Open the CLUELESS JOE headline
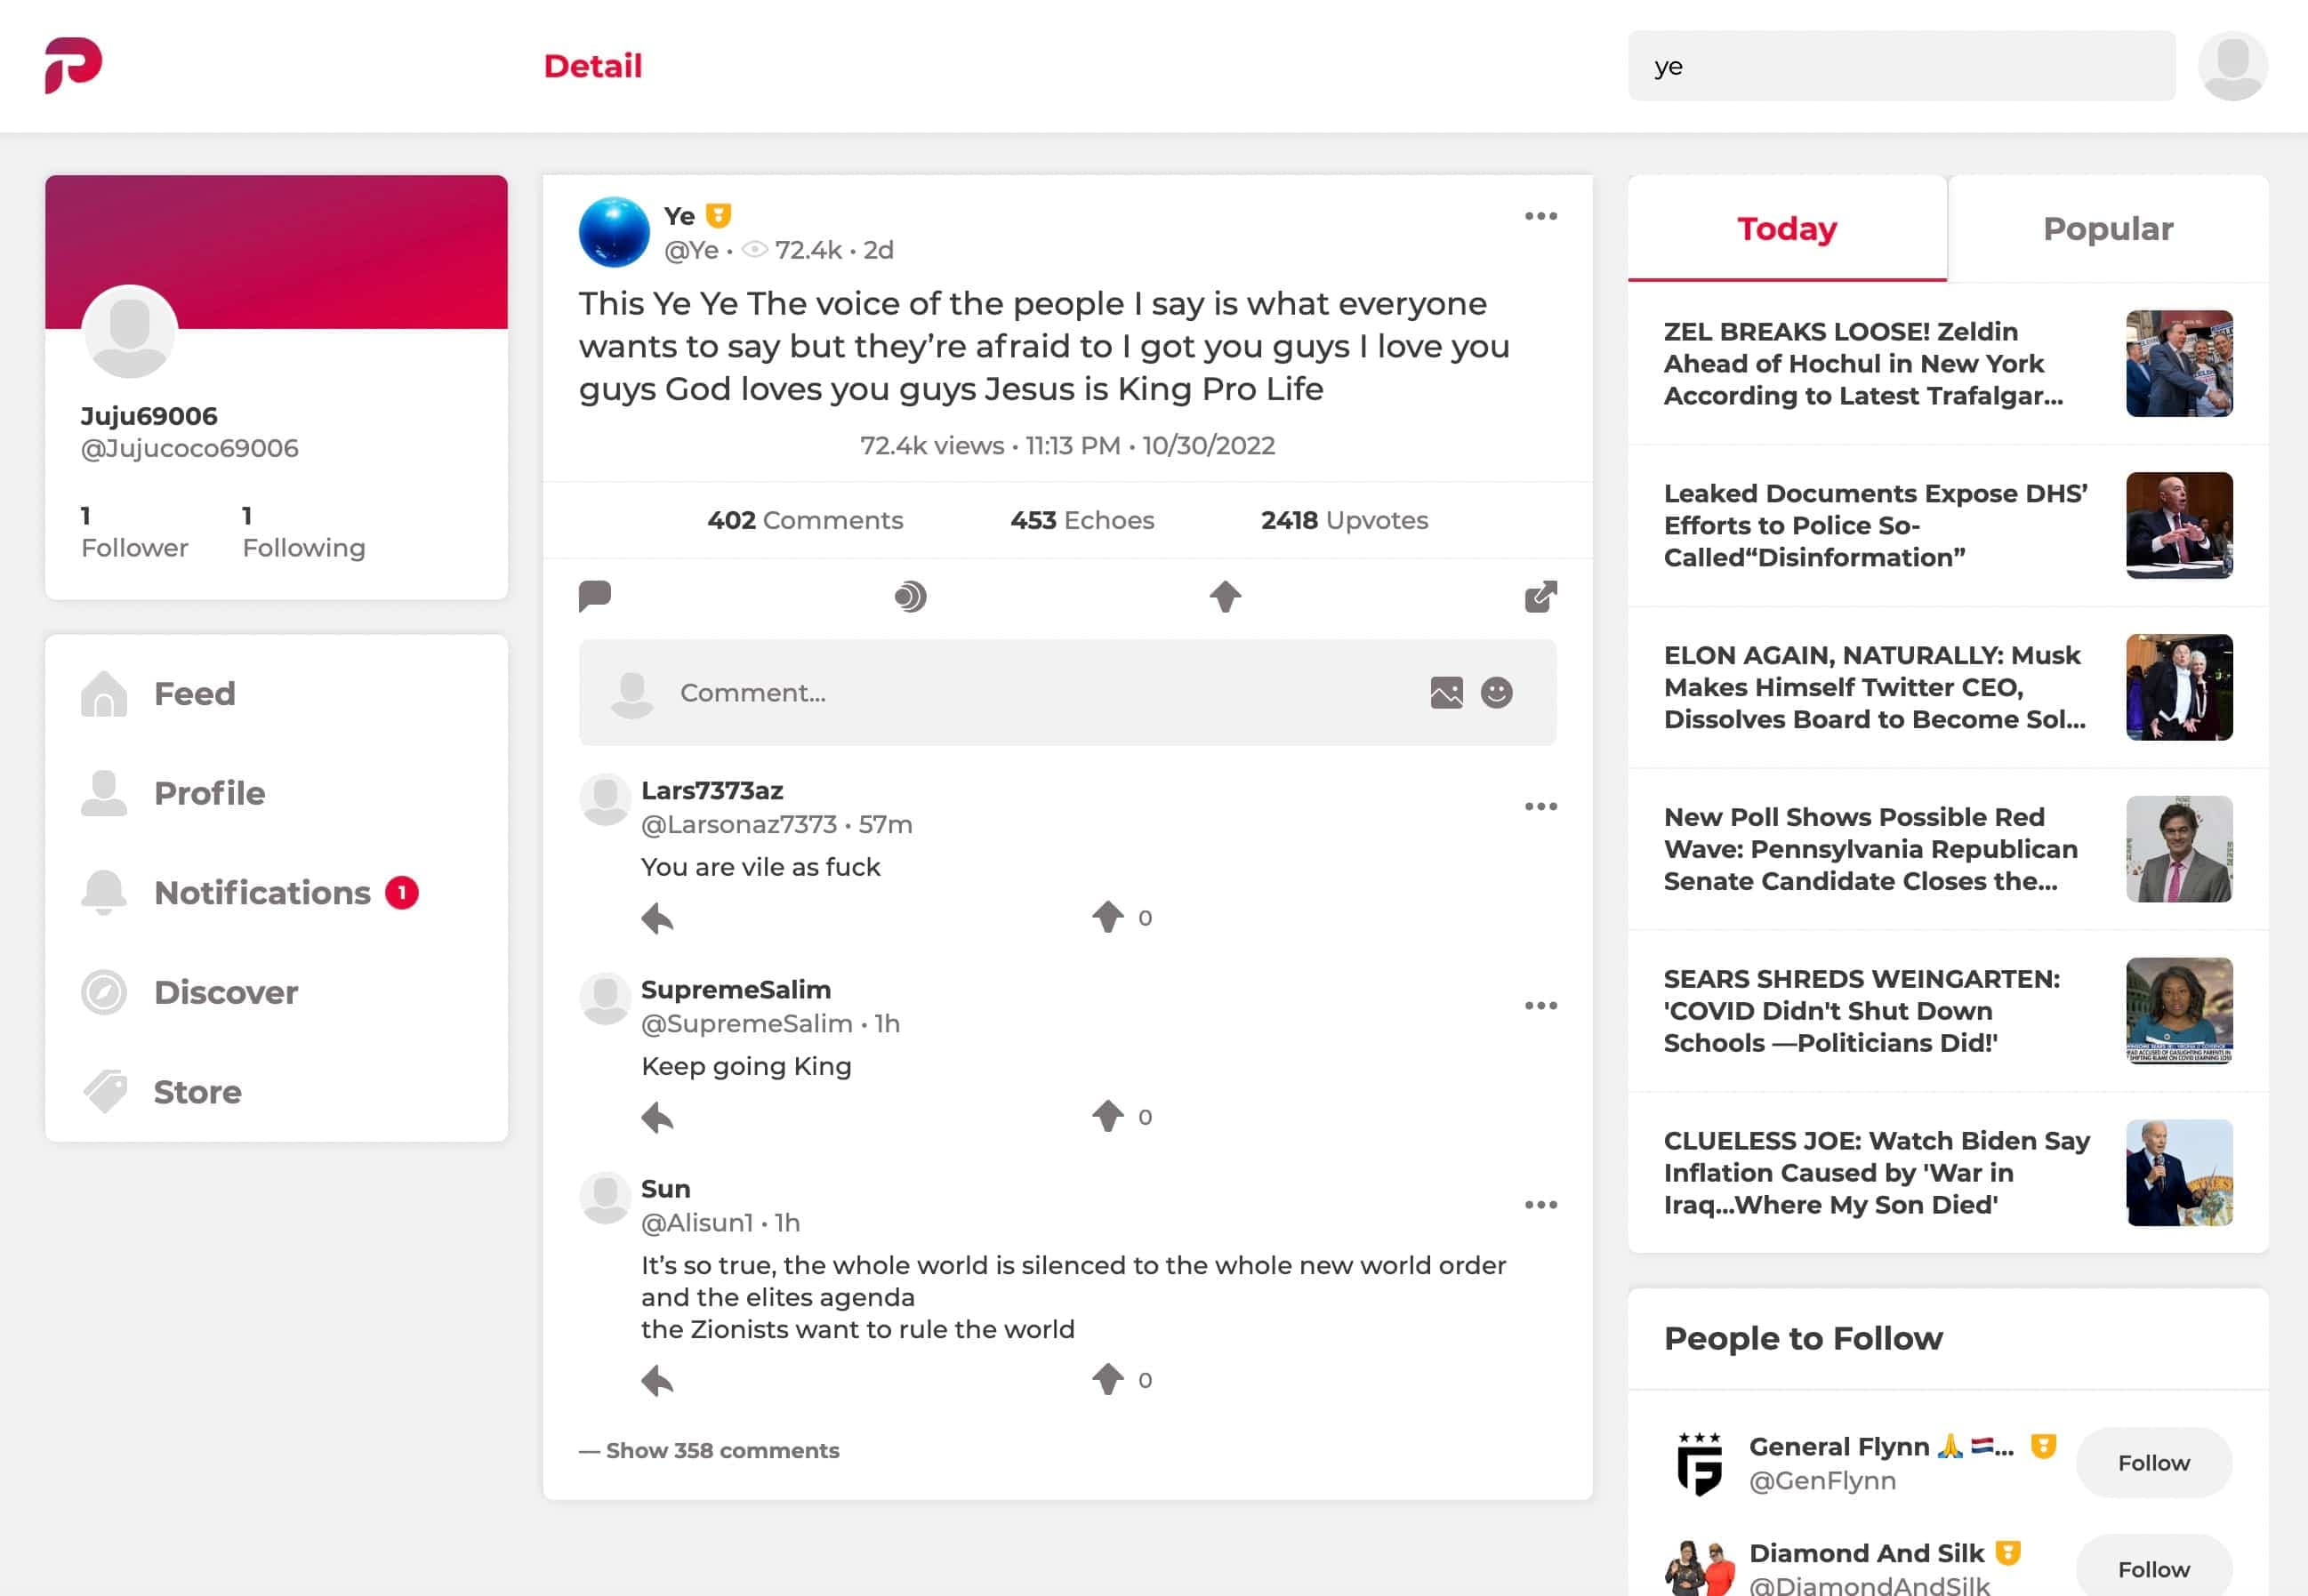Screen dimensions: 2308x1596 (1876, 1173)
